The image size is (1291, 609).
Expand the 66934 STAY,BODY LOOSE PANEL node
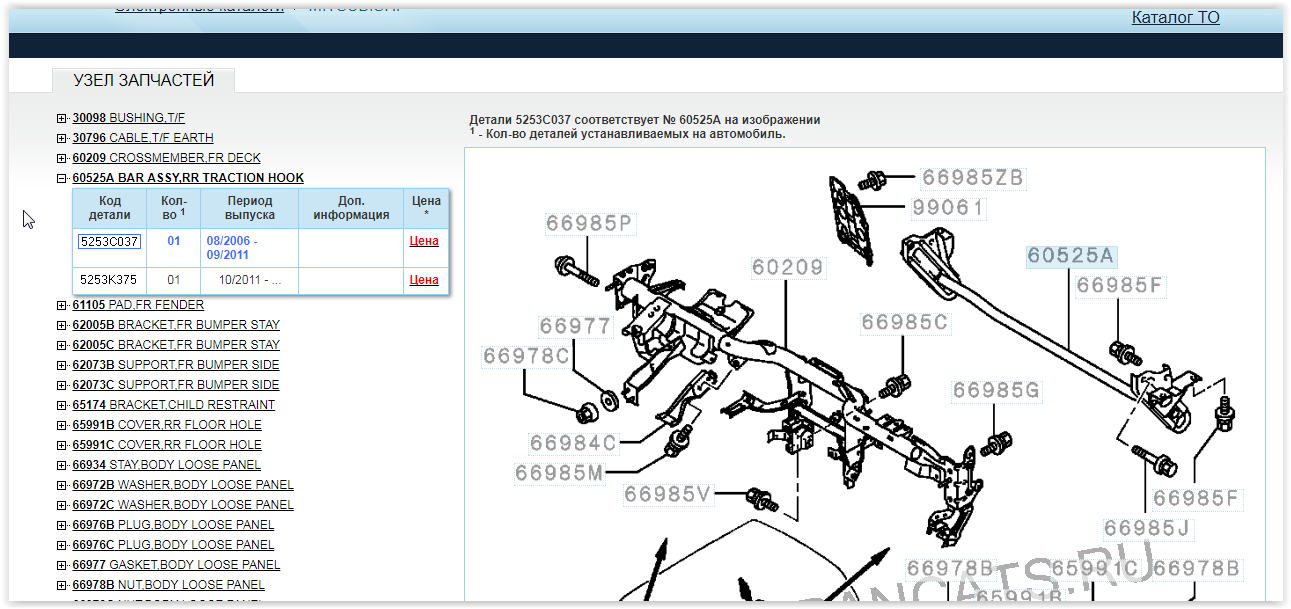62,465
